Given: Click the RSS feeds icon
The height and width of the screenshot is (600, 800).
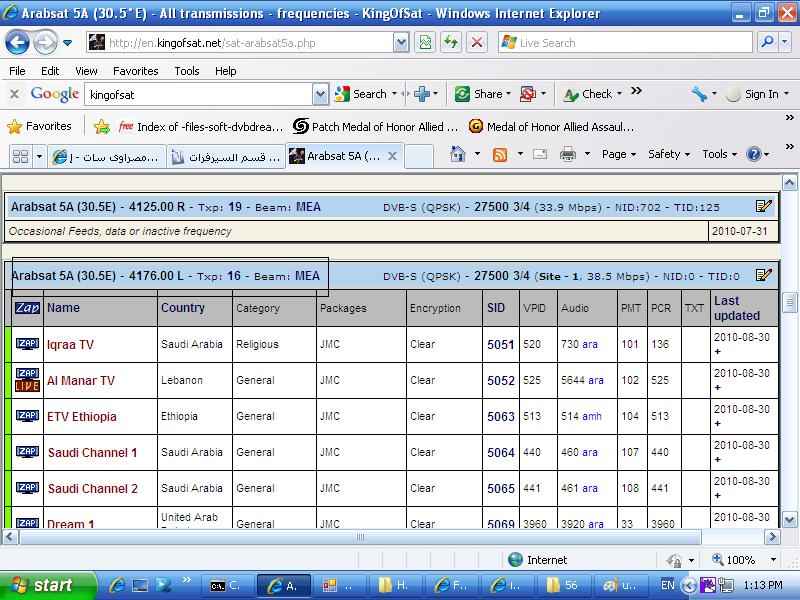Looking at the screenshot, I should tap(499, 155).
